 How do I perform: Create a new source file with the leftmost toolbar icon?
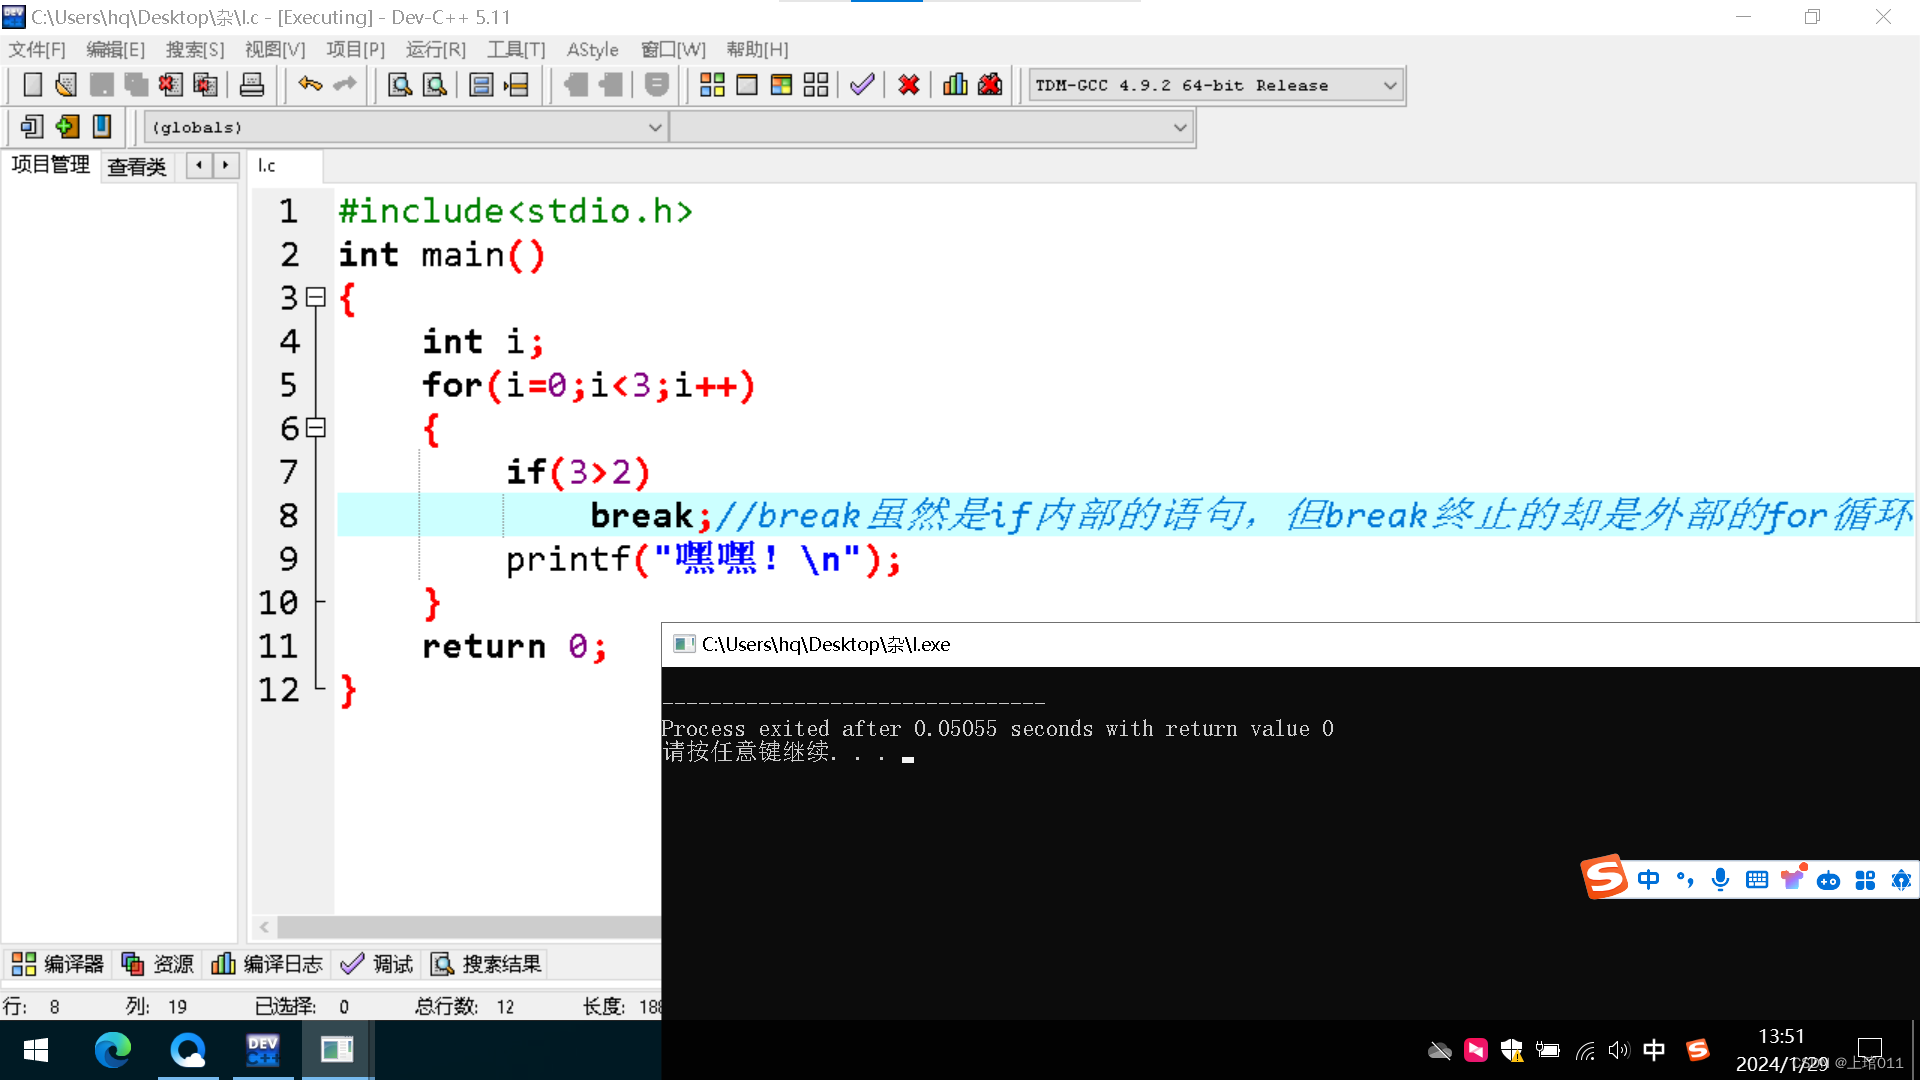tap(31, 85)
